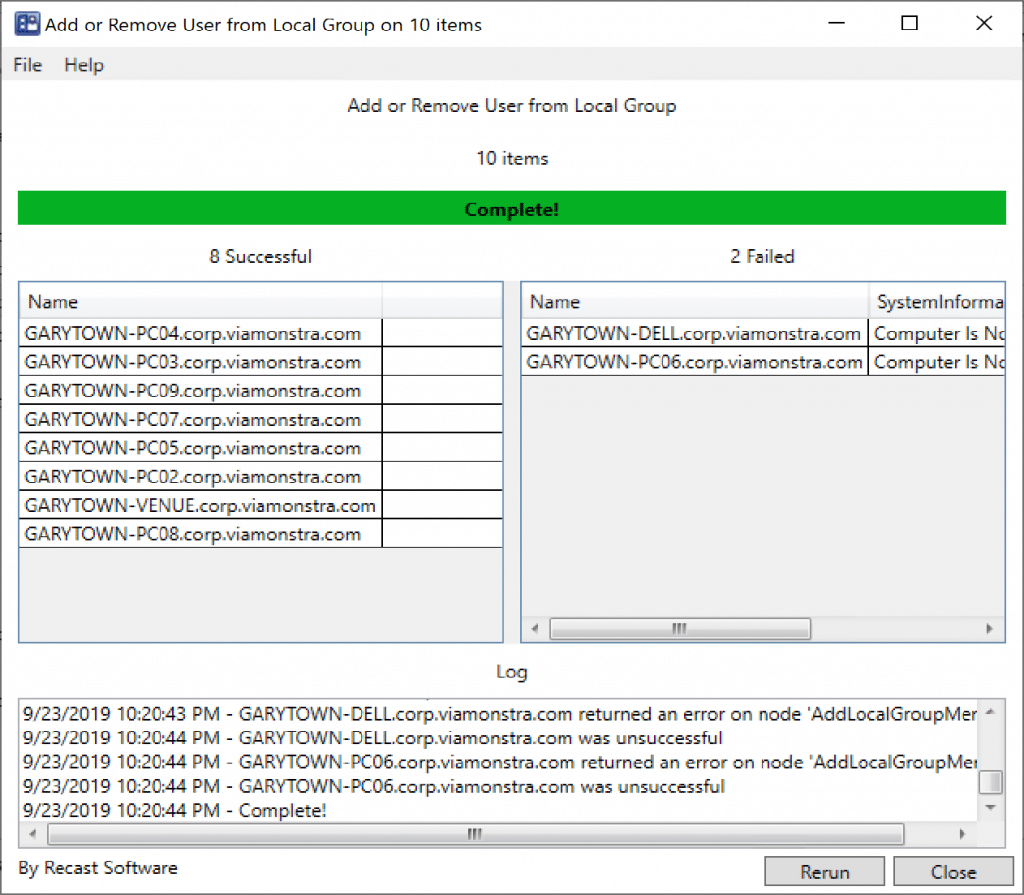The width and height of the screenshot is (1024, 895).
Task: Click log horizontal scroll right arrow
Action: pyautogui.click(x=962, y=833)
